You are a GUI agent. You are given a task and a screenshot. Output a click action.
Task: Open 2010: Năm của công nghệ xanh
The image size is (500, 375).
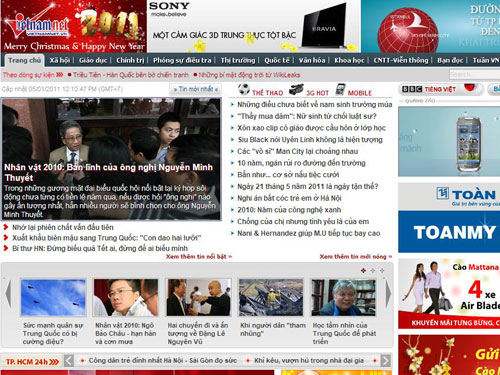tap(289, 210)
